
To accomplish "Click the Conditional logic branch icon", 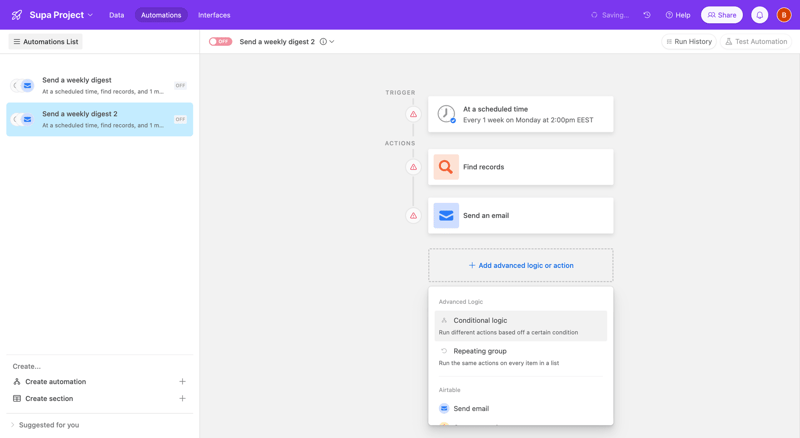I will point(444,321).
